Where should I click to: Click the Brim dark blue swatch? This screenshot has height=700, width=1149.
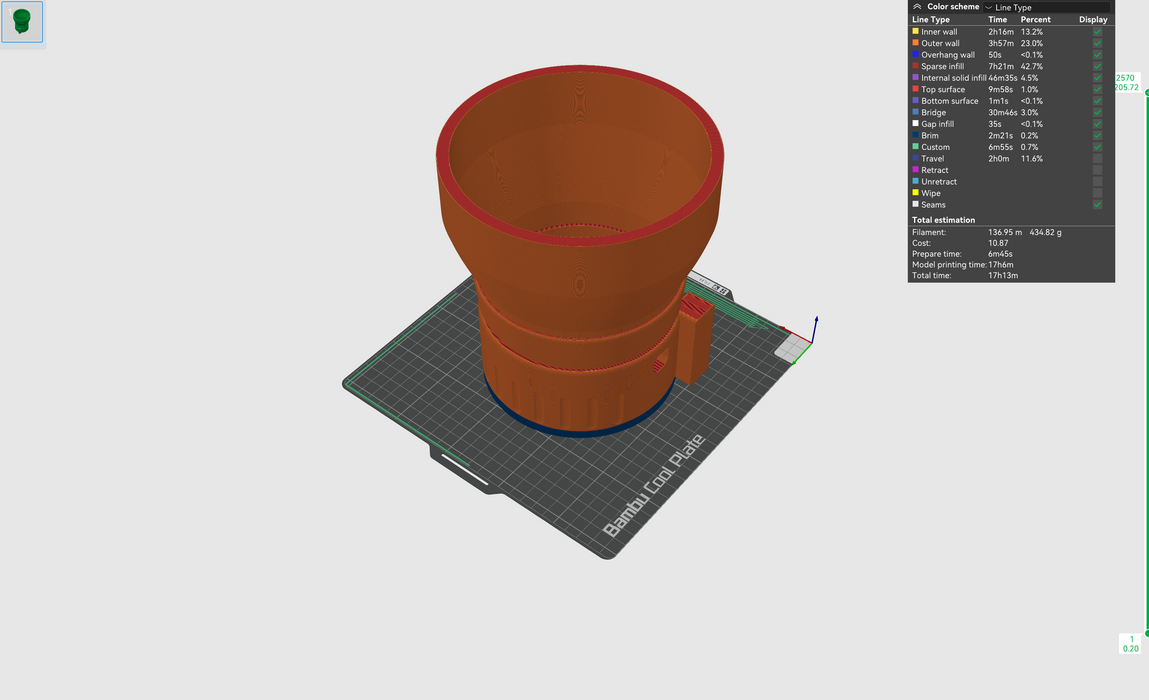915,135
